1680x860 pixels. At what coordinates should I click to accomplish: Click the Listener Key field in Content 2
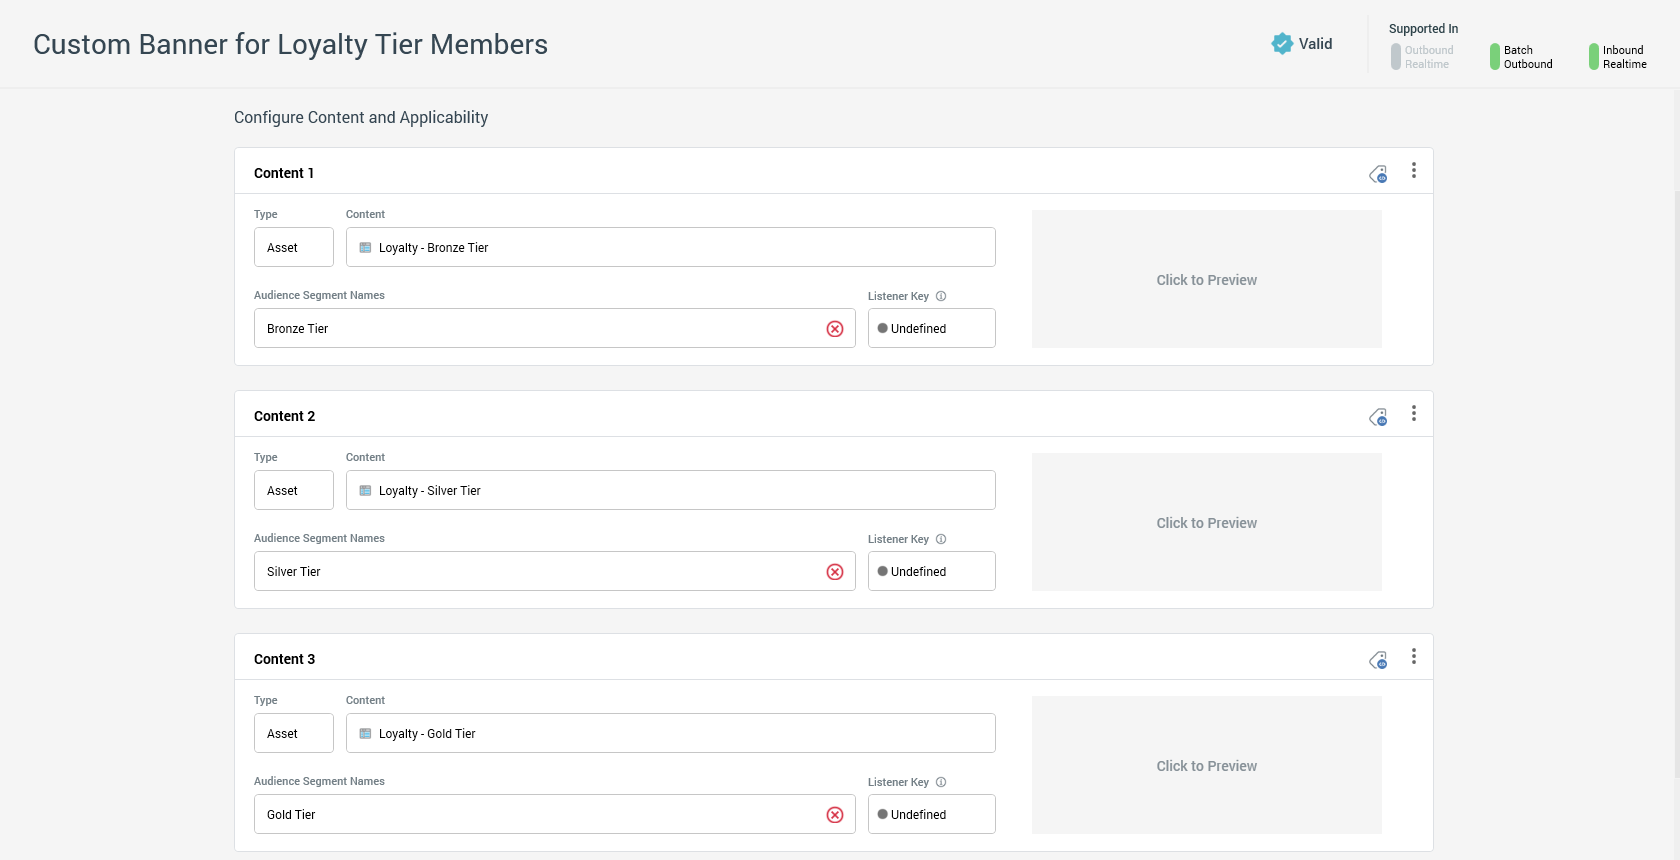tap(931, 572)
